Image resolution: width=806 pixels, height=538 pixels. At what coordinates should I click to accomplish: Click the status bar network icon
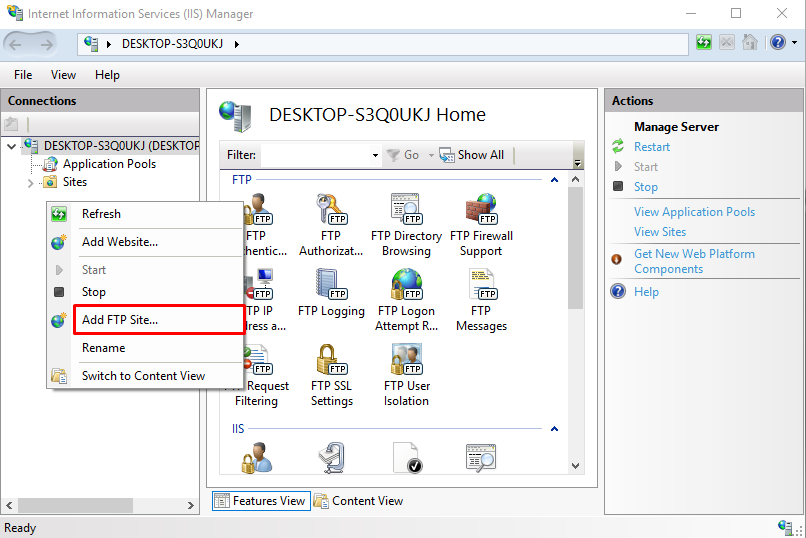(x=785, y=526)
